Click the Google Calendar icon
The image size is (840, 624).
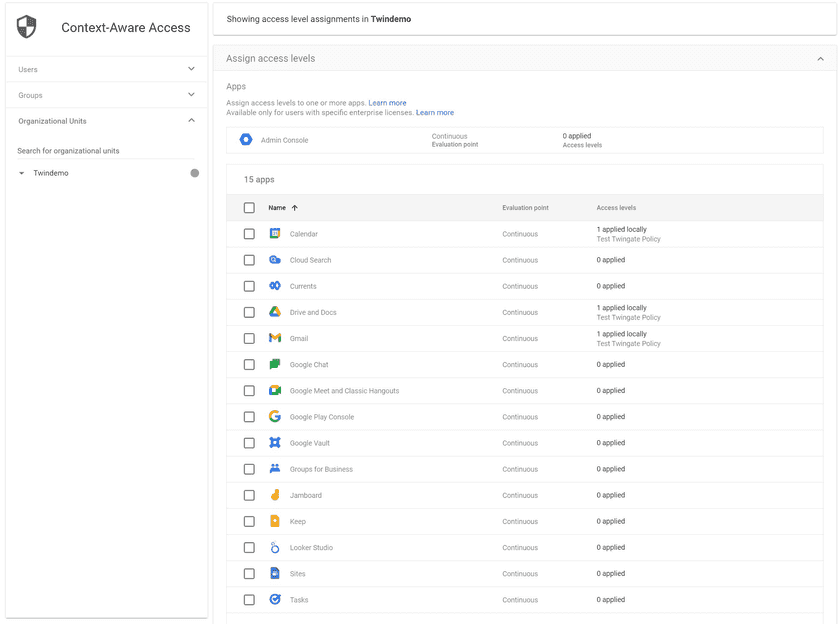(x=275, y=234)
